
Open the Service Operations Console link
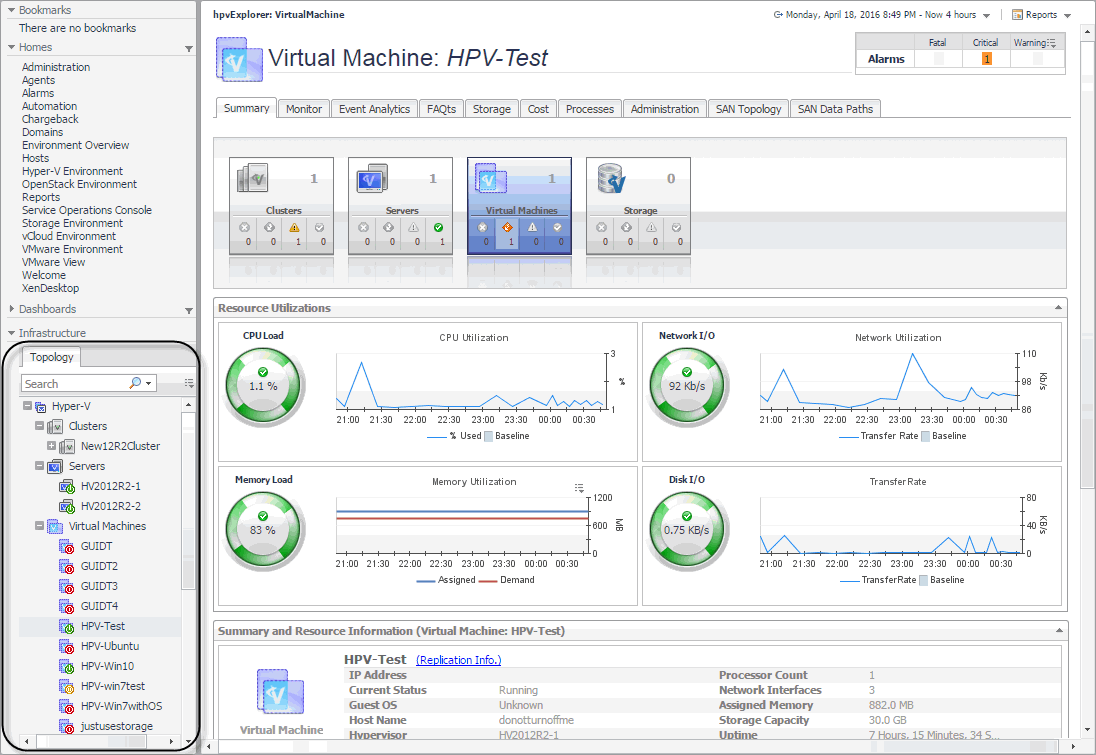[87, 210]
